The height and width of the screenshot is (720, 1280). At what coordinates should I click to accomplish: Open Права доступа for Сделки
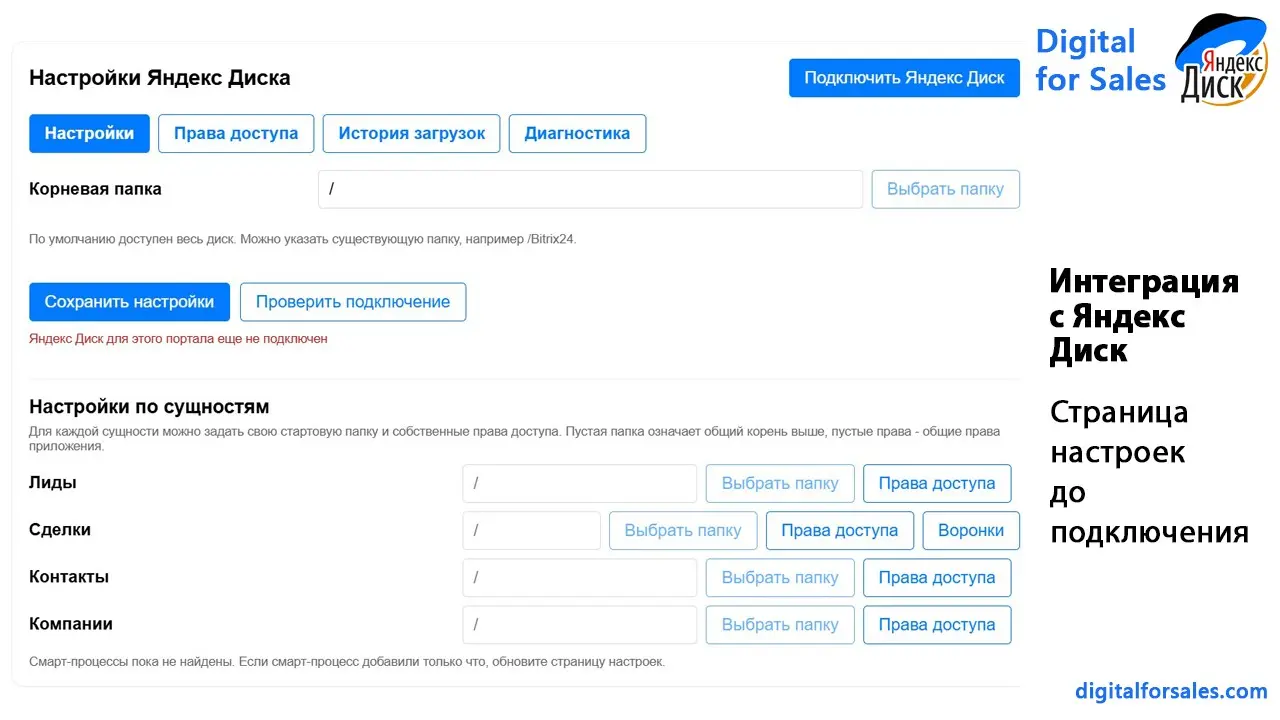tap(840, 531)
